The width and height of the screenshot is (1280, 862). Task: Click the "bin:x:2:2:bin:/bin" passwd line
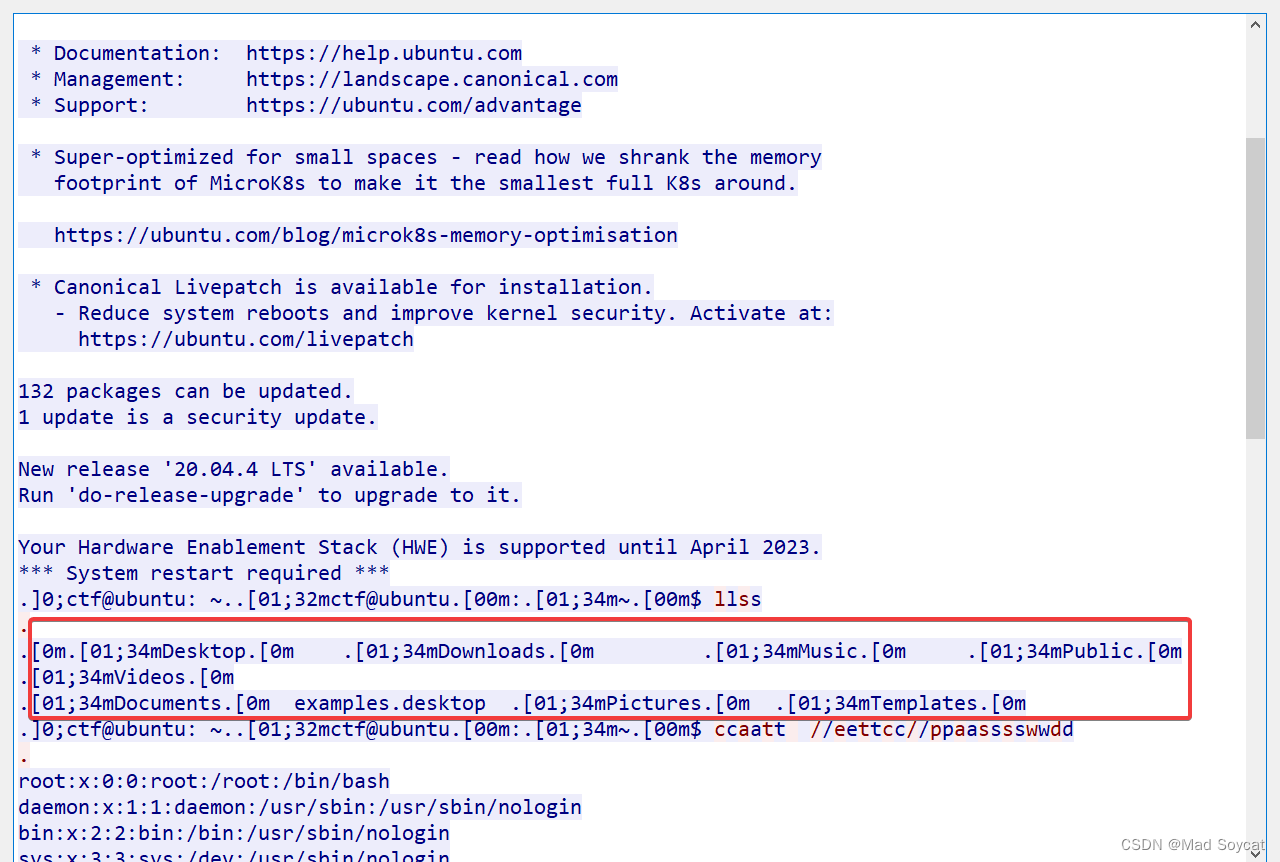tap(234, 833)
